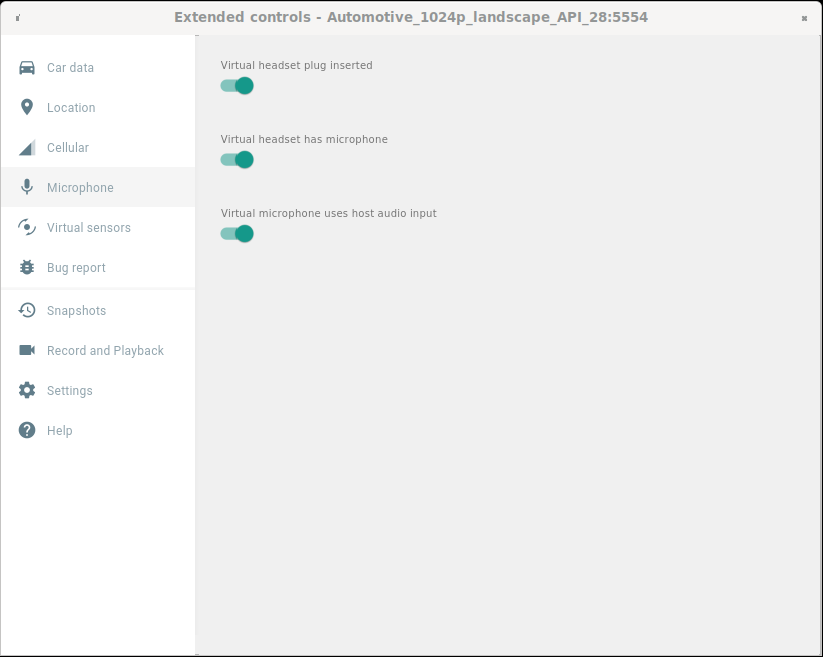823x657 pixels.
Task: Click the Record and Playback camera icon
Action: click(x=26, y=350)
